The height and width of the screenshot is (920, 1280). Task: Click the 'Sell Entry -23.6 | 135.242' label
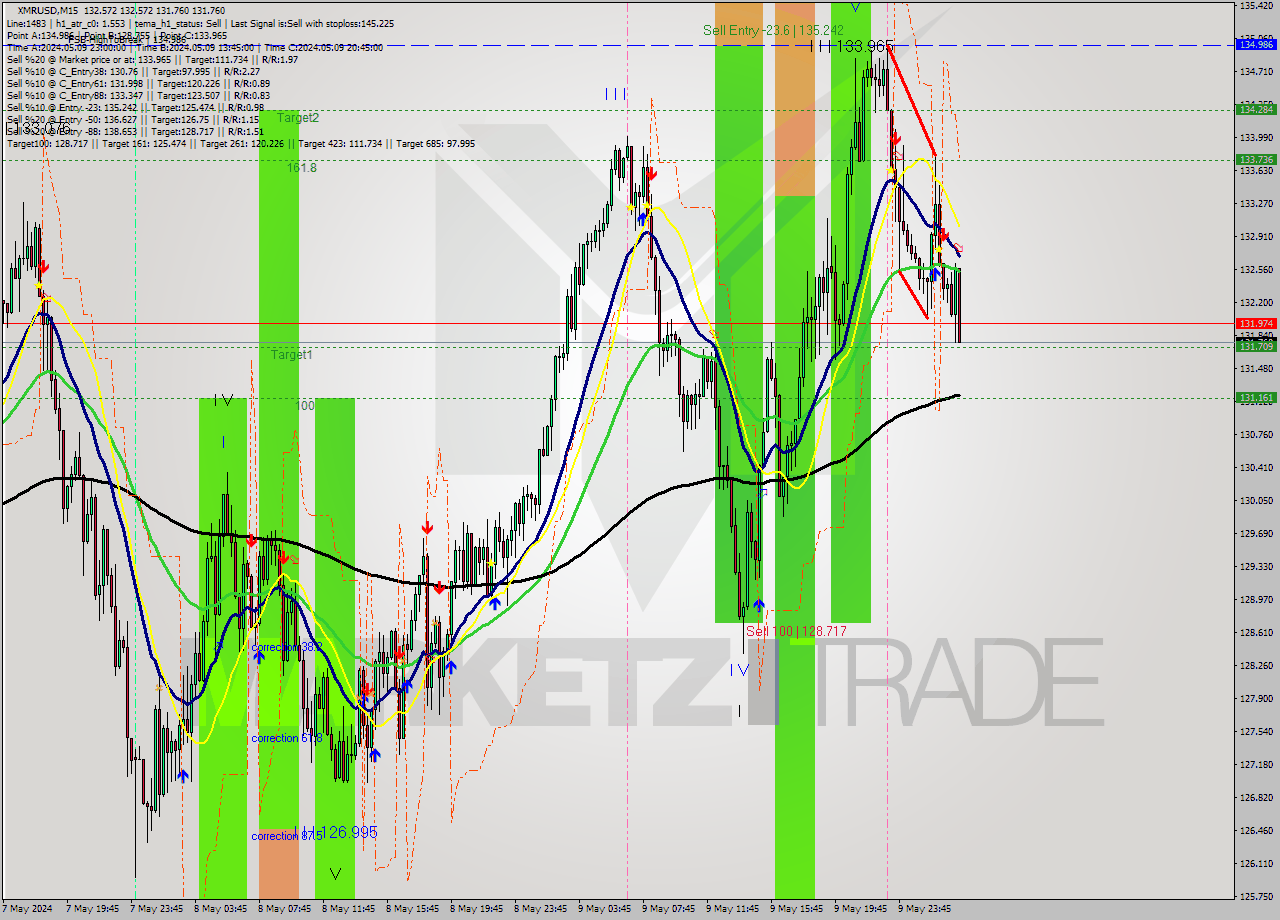773,31
